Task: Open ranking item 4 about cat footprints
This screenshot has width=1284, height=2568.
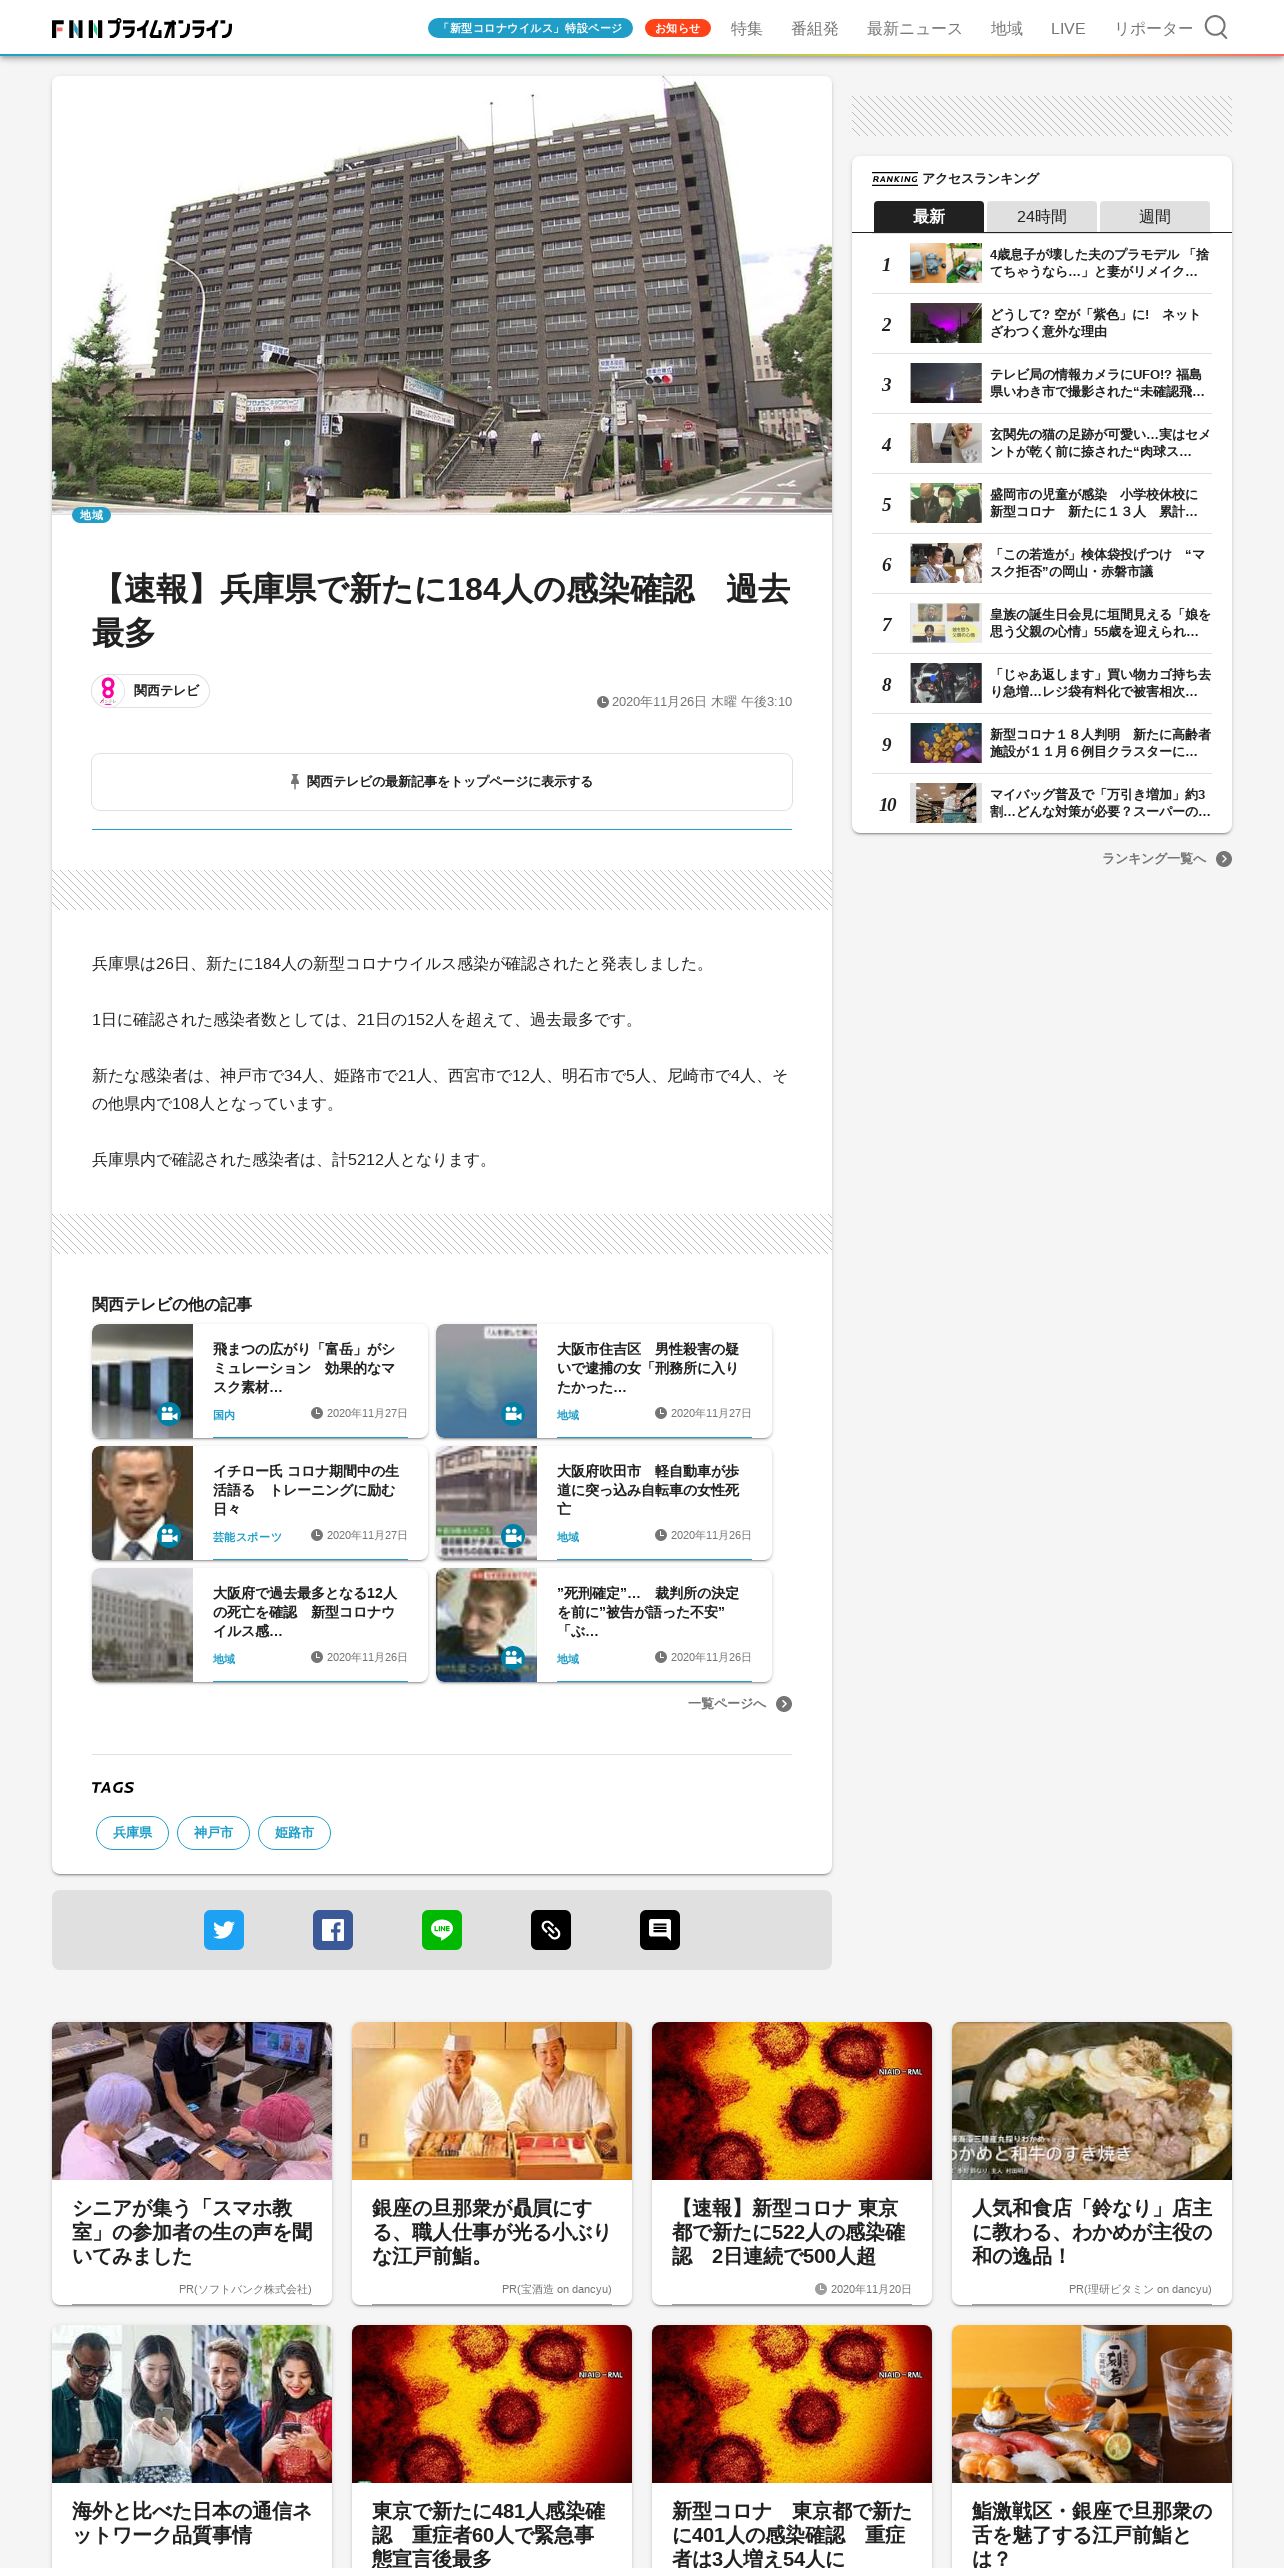Action: tap(1042, 444)
